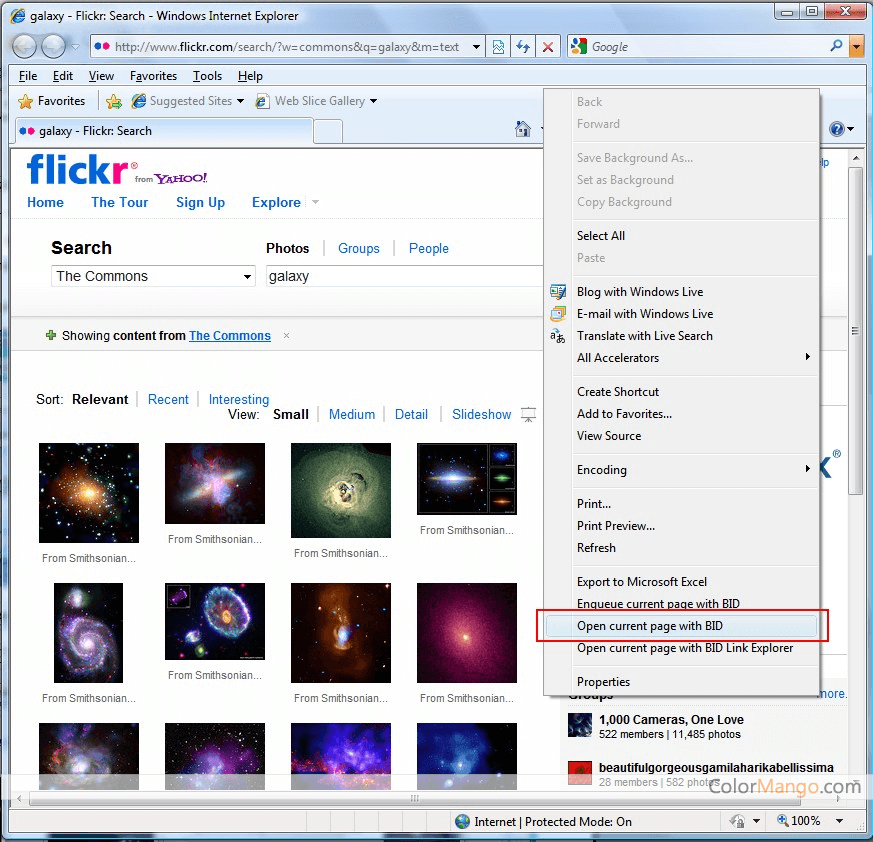Viewport: 873px width, 842px height.
Task: Open the Home page icon in command bar
Action: pos(522,129)
